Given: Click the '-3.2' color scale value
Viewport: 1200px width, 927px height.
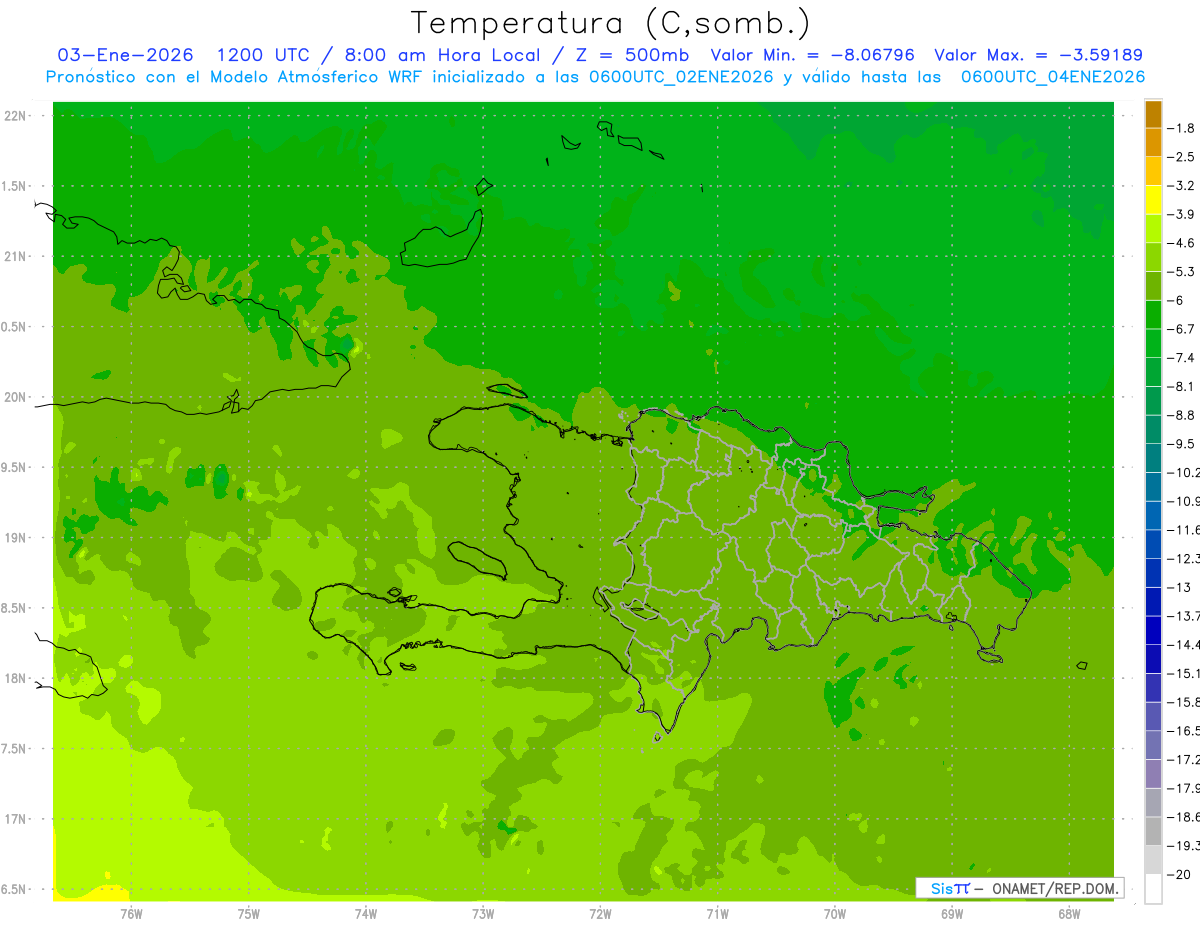Looking at the screenshot, I should coord(1181,186).
